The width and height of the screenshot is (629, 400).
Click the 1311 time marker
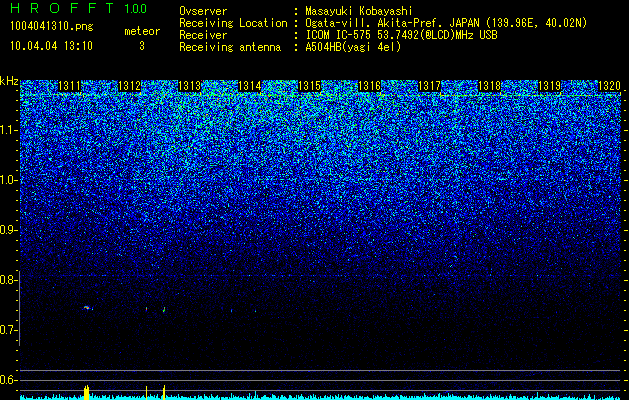tap(69, 86)
